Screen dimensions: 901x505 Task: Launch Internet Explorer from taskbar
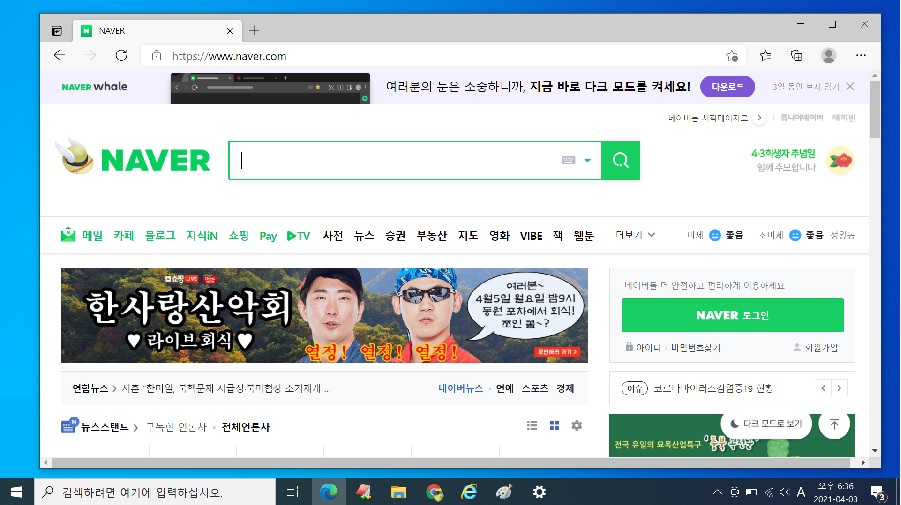[469, 492]
